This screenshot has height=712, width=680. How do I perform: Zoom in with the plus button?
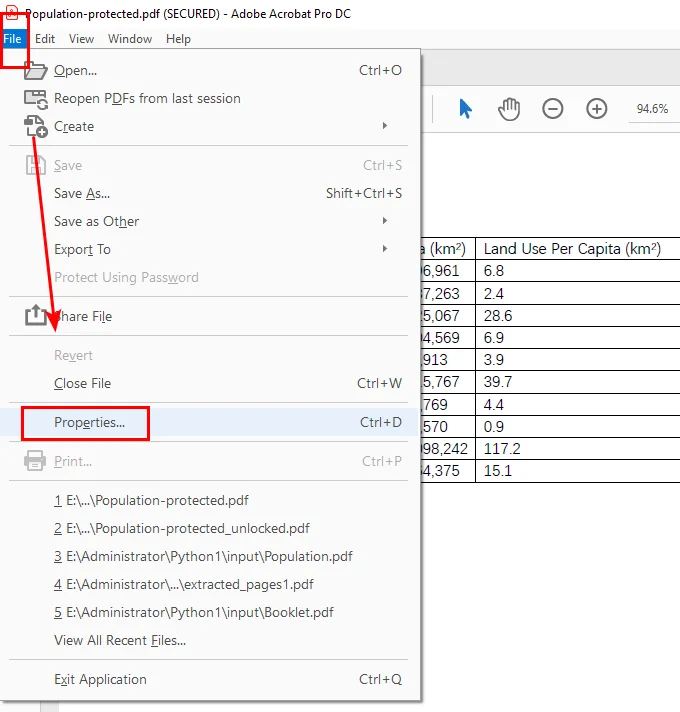coord(596,109)
